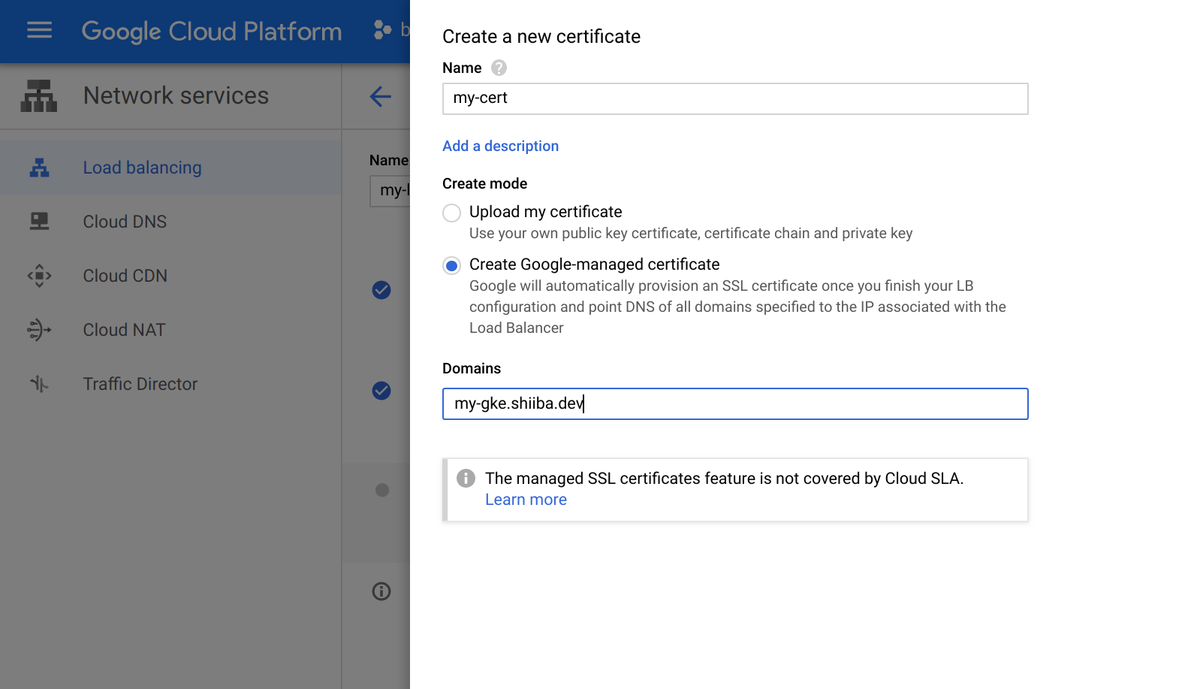1200x689 pixels.
Task: Click the Add a description link
Action: 500,146
